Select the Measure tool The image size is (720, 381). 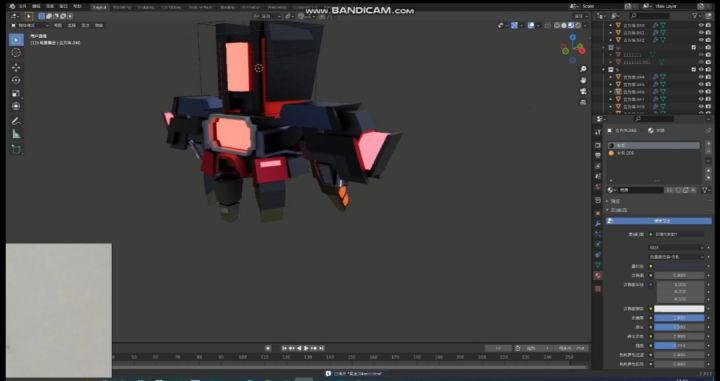(x=16, y=134)
